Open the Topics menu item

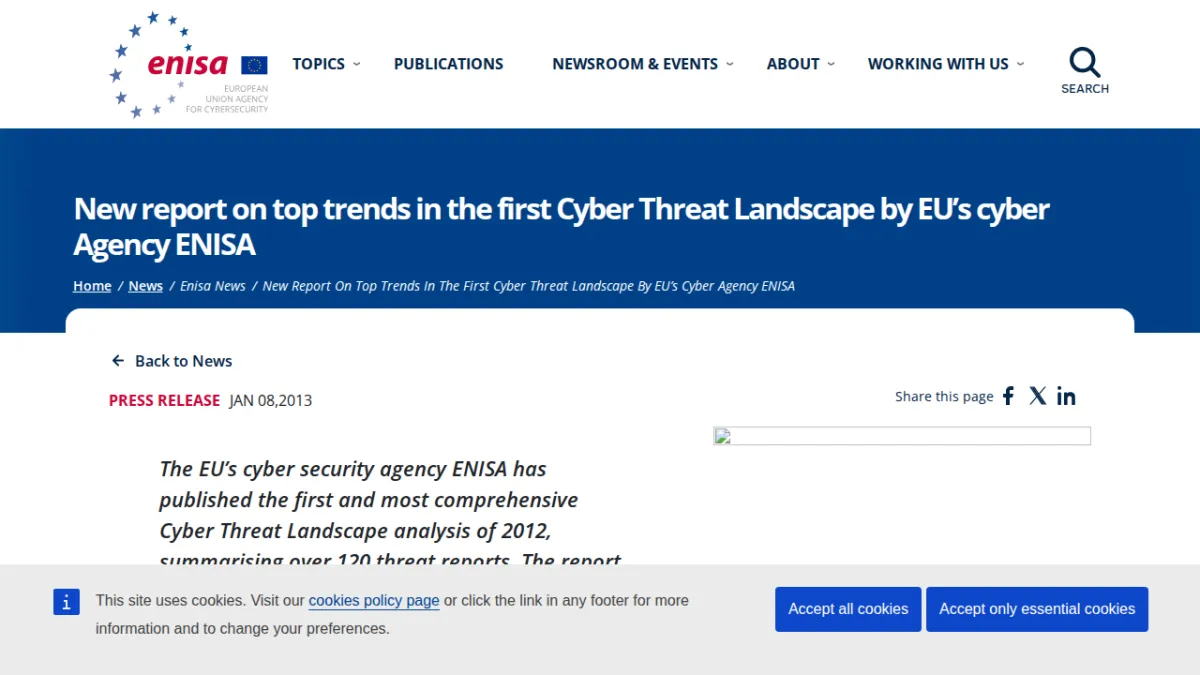coord(318,64)
